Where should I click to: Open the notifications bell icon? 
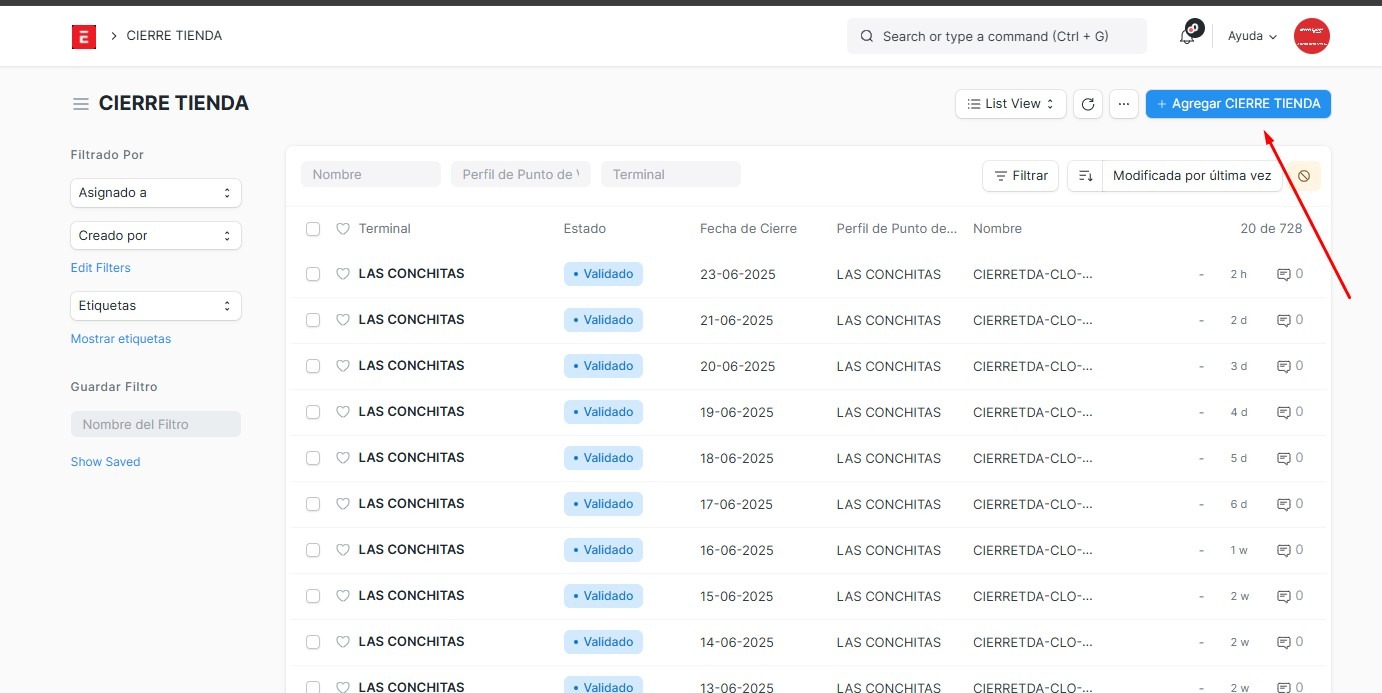click(1188, 36)
